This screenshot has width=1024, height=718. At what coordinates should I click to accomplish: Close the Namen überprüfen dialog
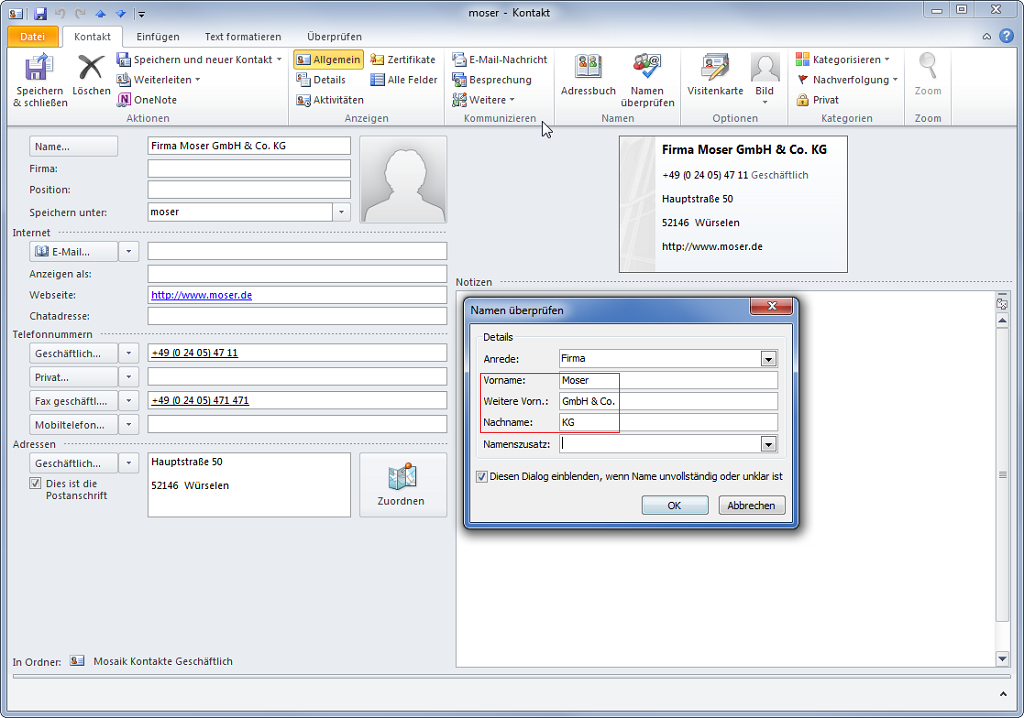point(771,306)
